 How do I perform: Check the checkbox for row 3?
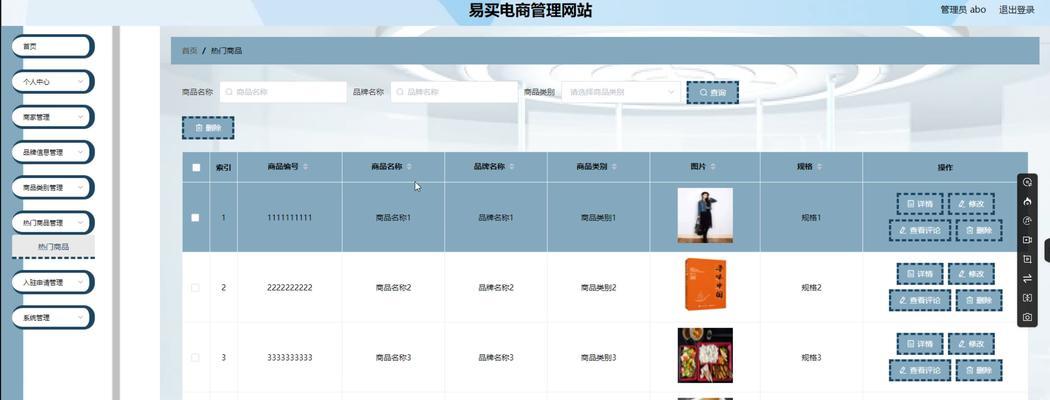196,358
